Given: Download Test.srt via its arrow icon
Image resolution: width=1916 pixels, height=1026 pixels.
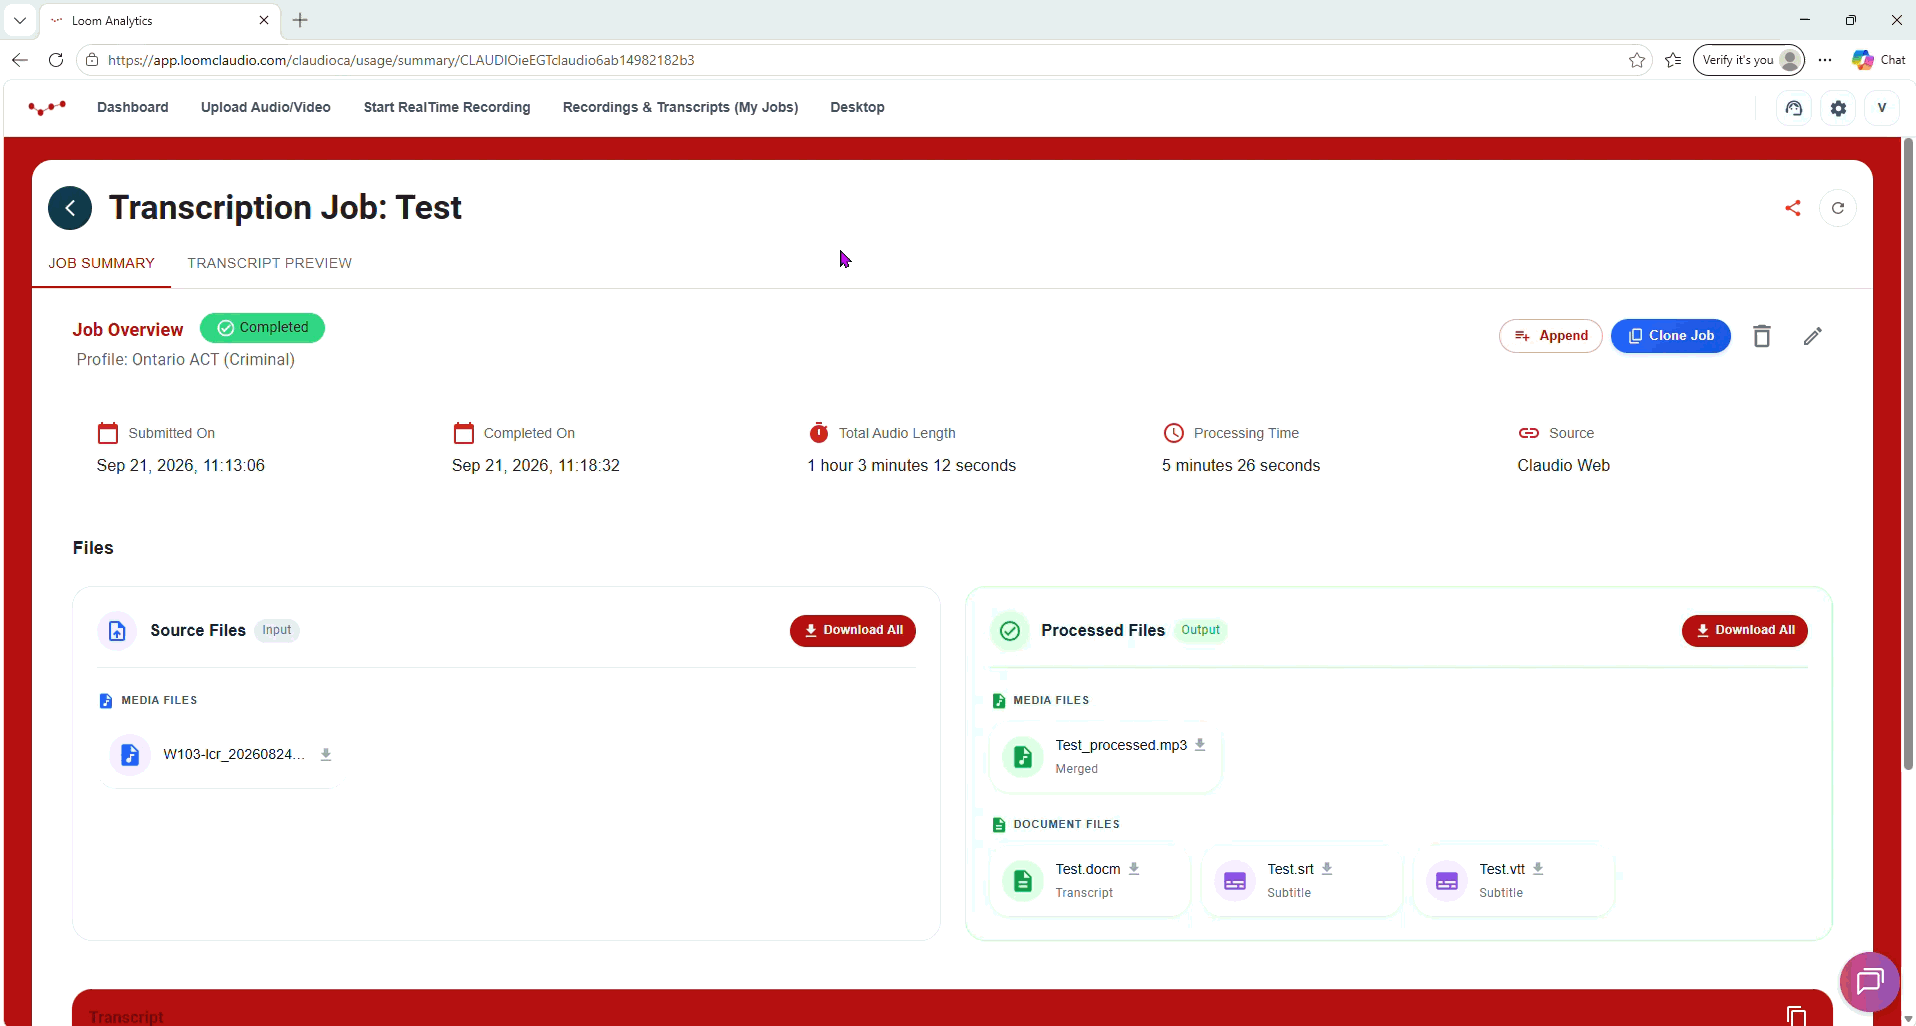Looking at the screenshot, I should point(1327,869).
